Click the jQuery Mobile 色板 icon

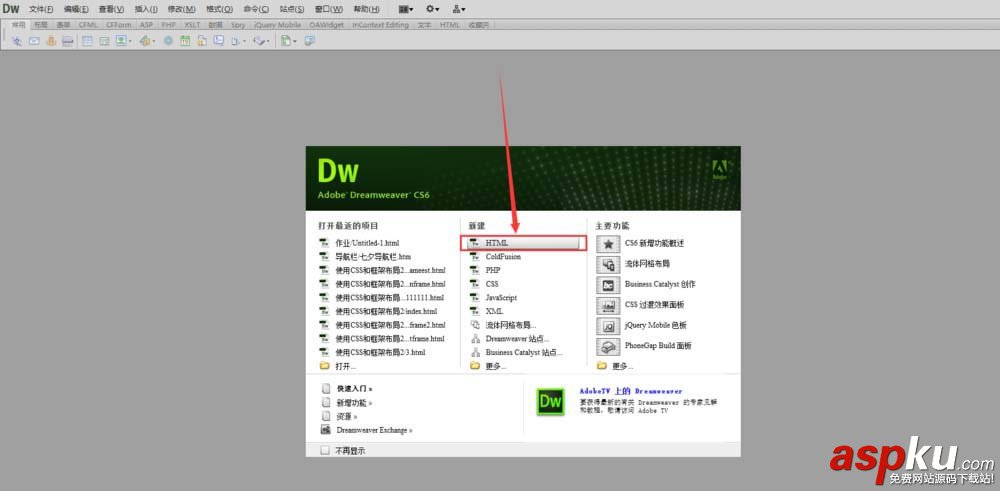[x=608, y=325]
